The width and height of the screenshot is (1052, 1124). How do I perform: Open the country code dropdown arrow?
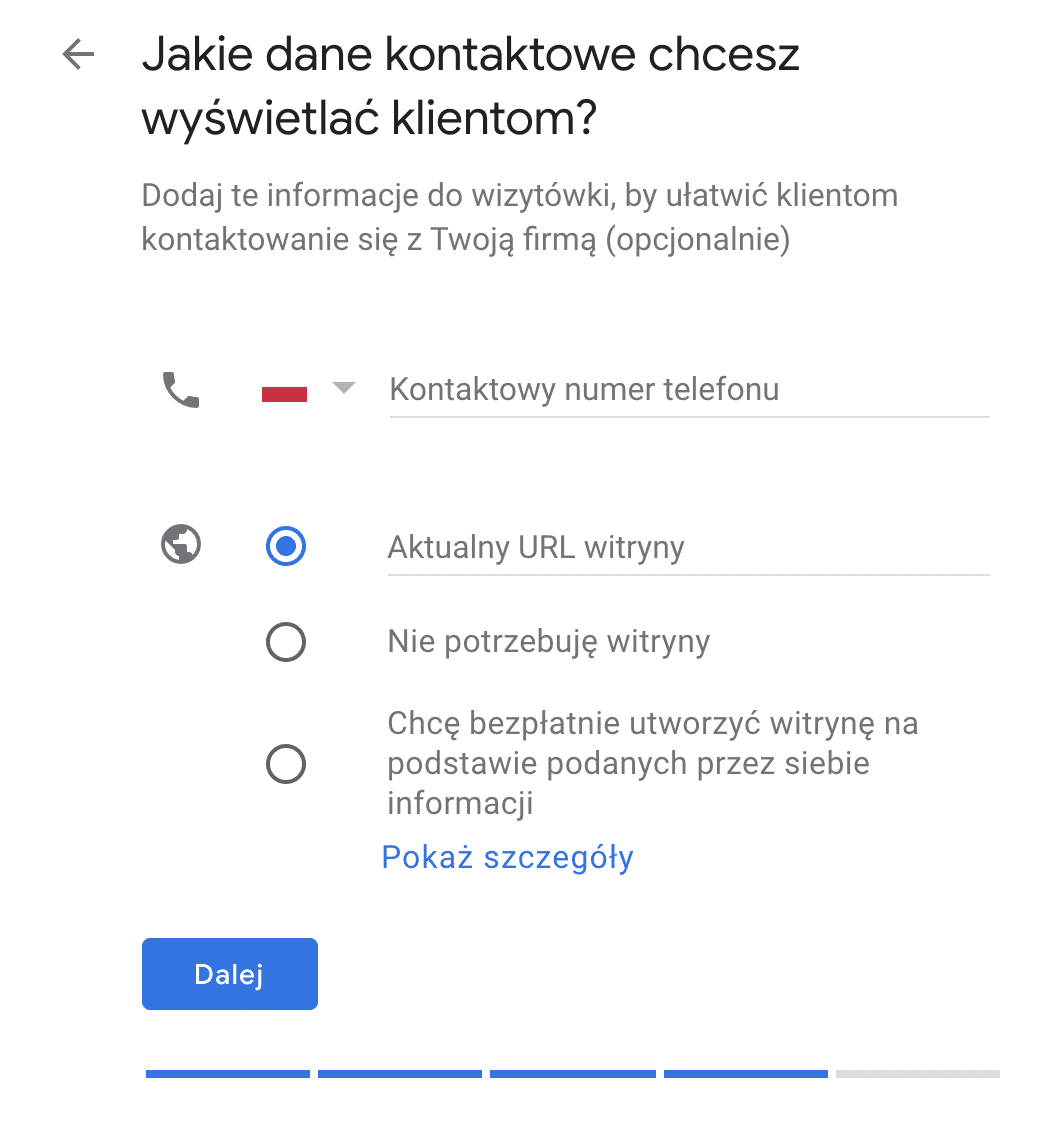[343, 388]
